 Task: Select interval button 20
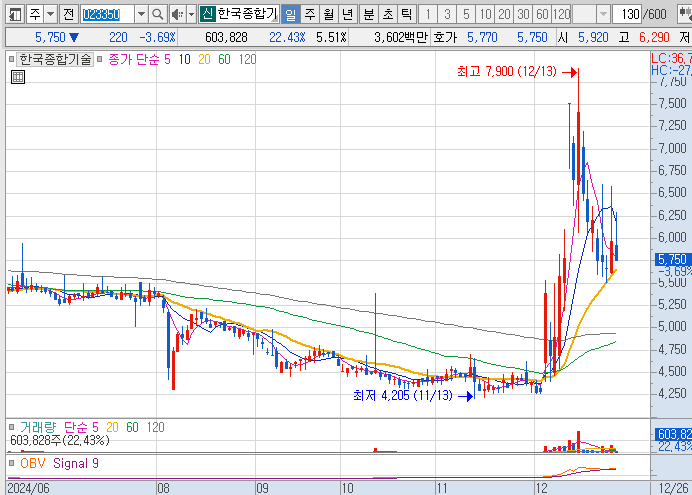504,15
